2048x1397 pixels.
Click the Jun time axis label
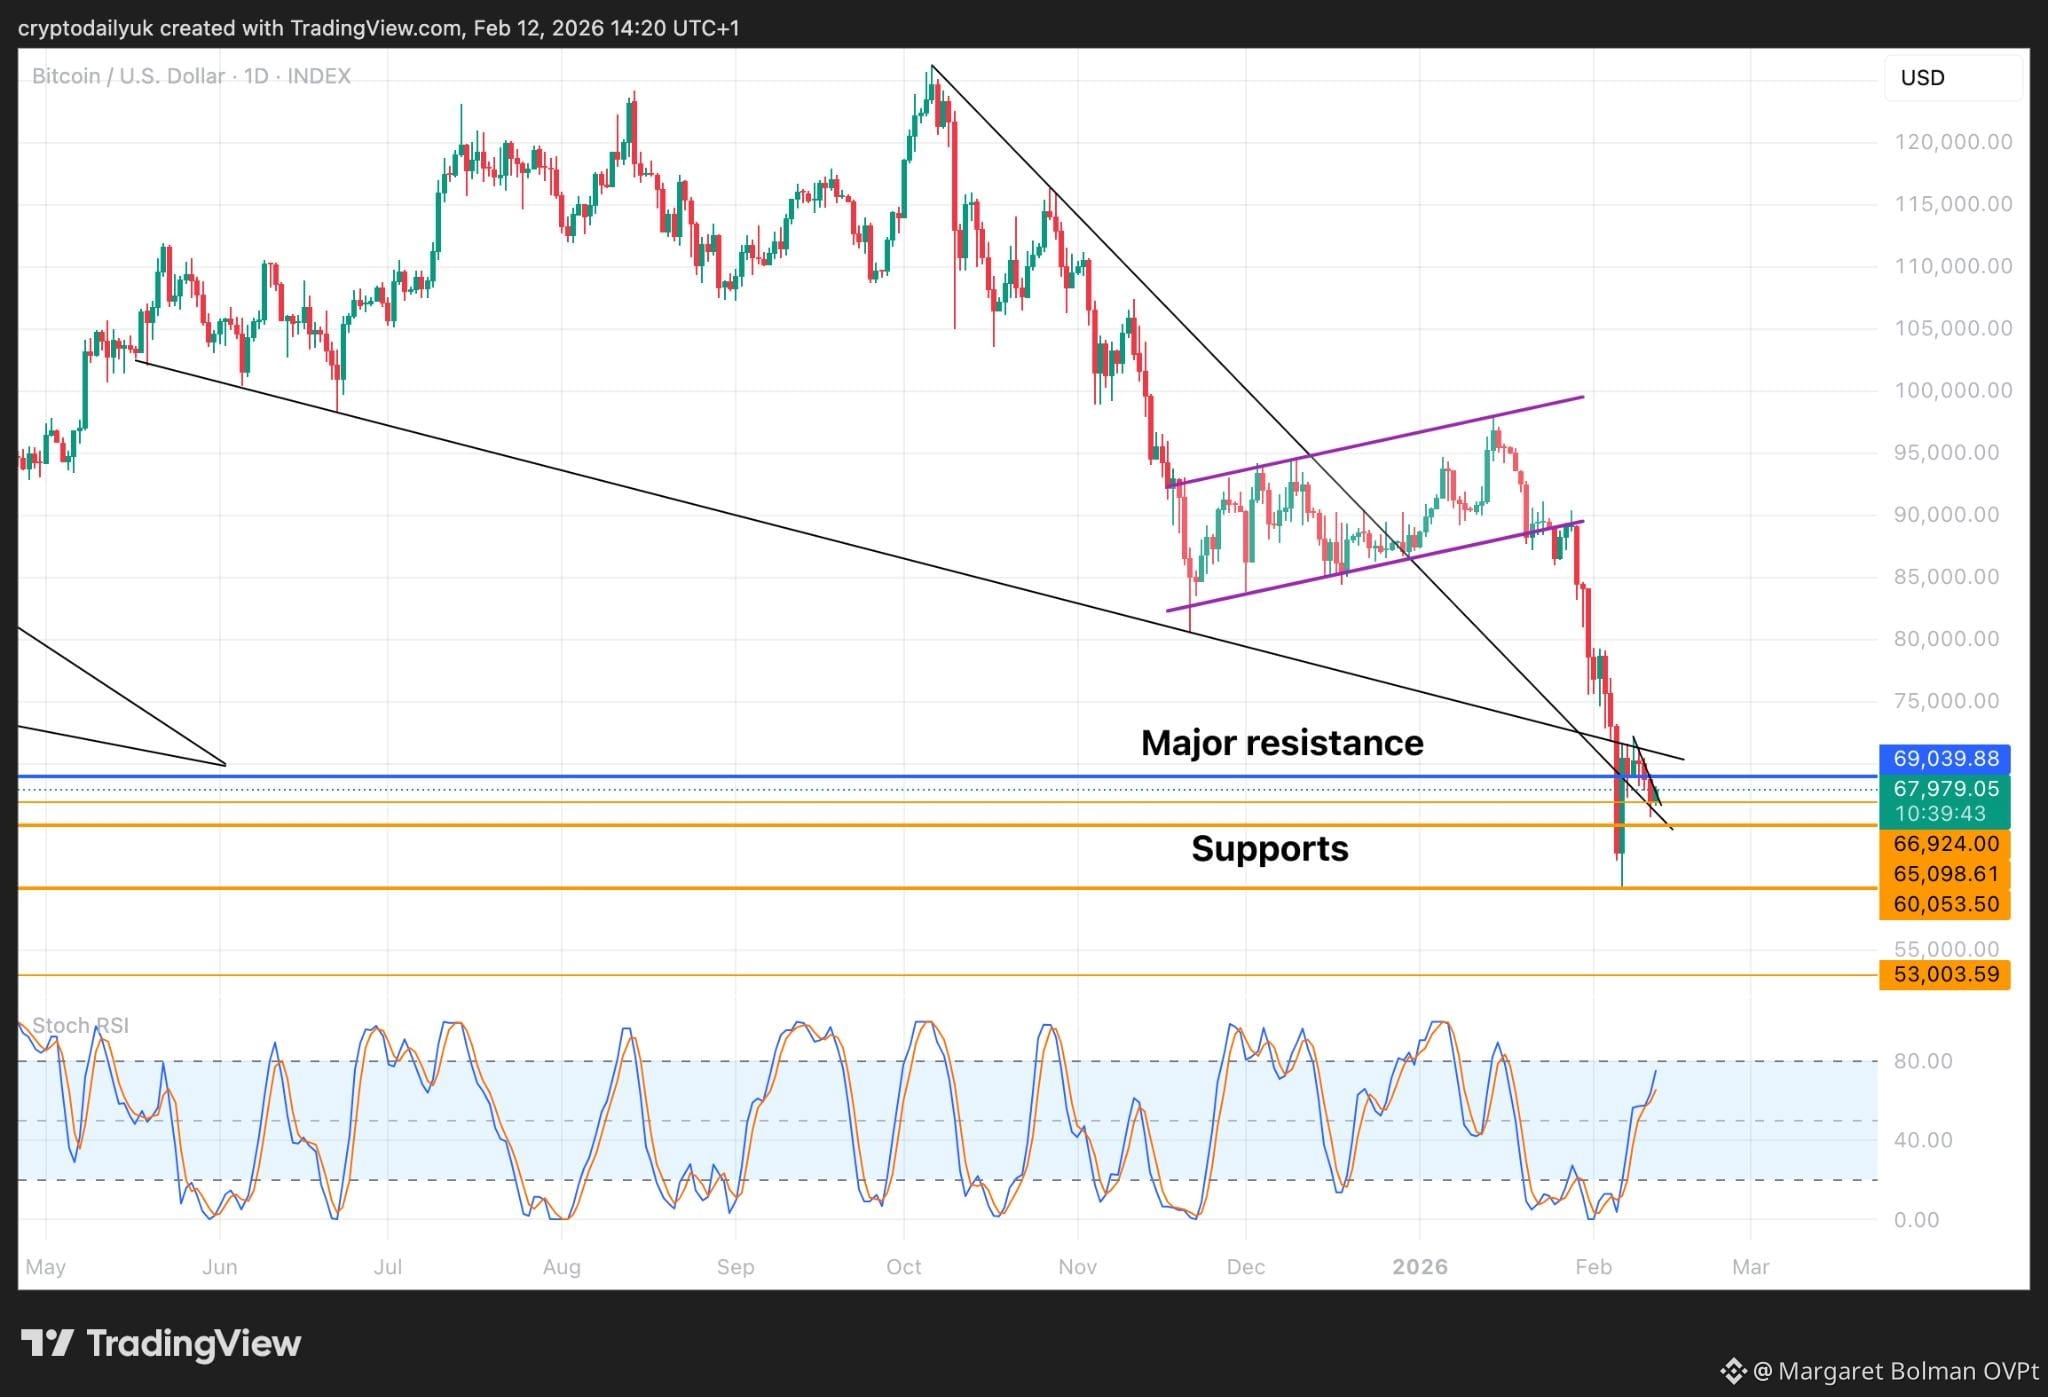point(220,1267)
